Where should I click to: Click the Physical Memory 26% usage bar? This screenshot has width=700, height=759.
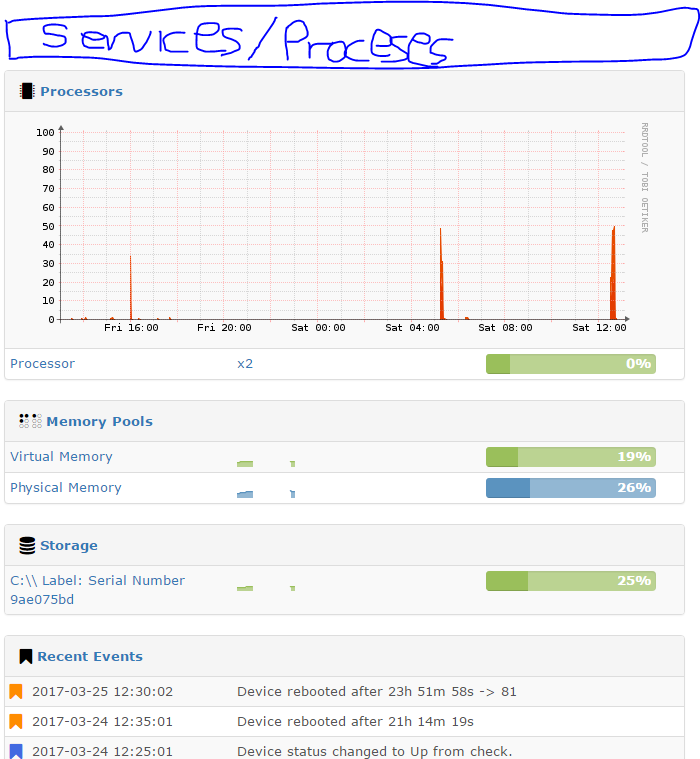[570, 488]
